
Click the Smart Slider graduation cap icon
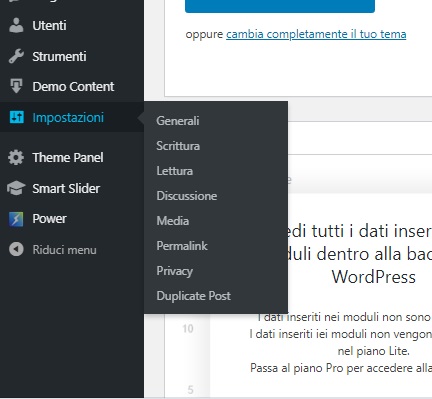coord(16,188)
